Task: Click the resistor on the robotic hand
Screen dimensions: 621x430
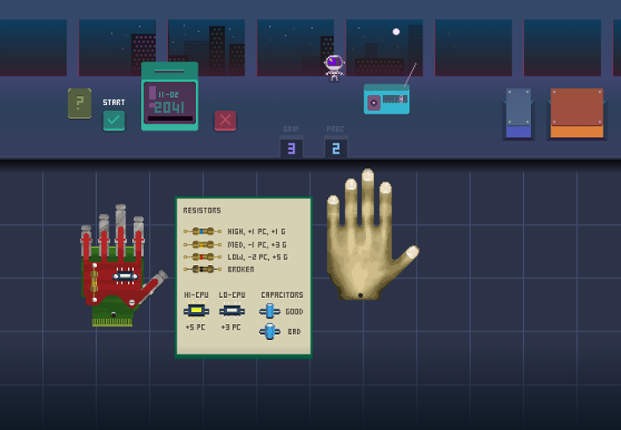Action: [94, 282]
